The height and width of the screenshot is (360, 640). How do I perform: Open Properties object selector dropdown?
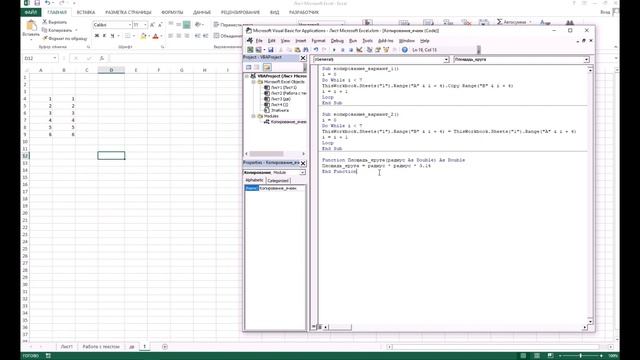302,173
